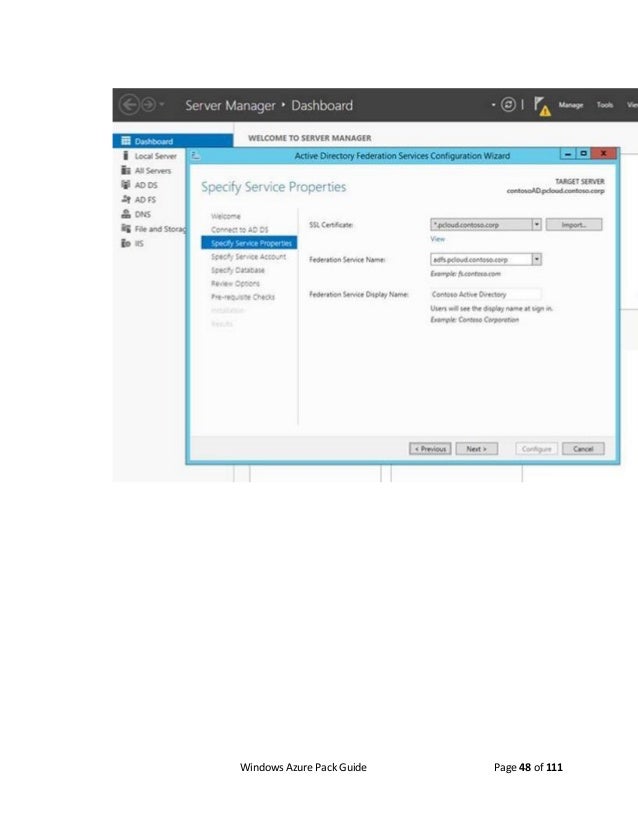Screen dimensions: 638x826
Task: Close the AD FS Configuration Wizard
Action: click(x=604, y=153)
